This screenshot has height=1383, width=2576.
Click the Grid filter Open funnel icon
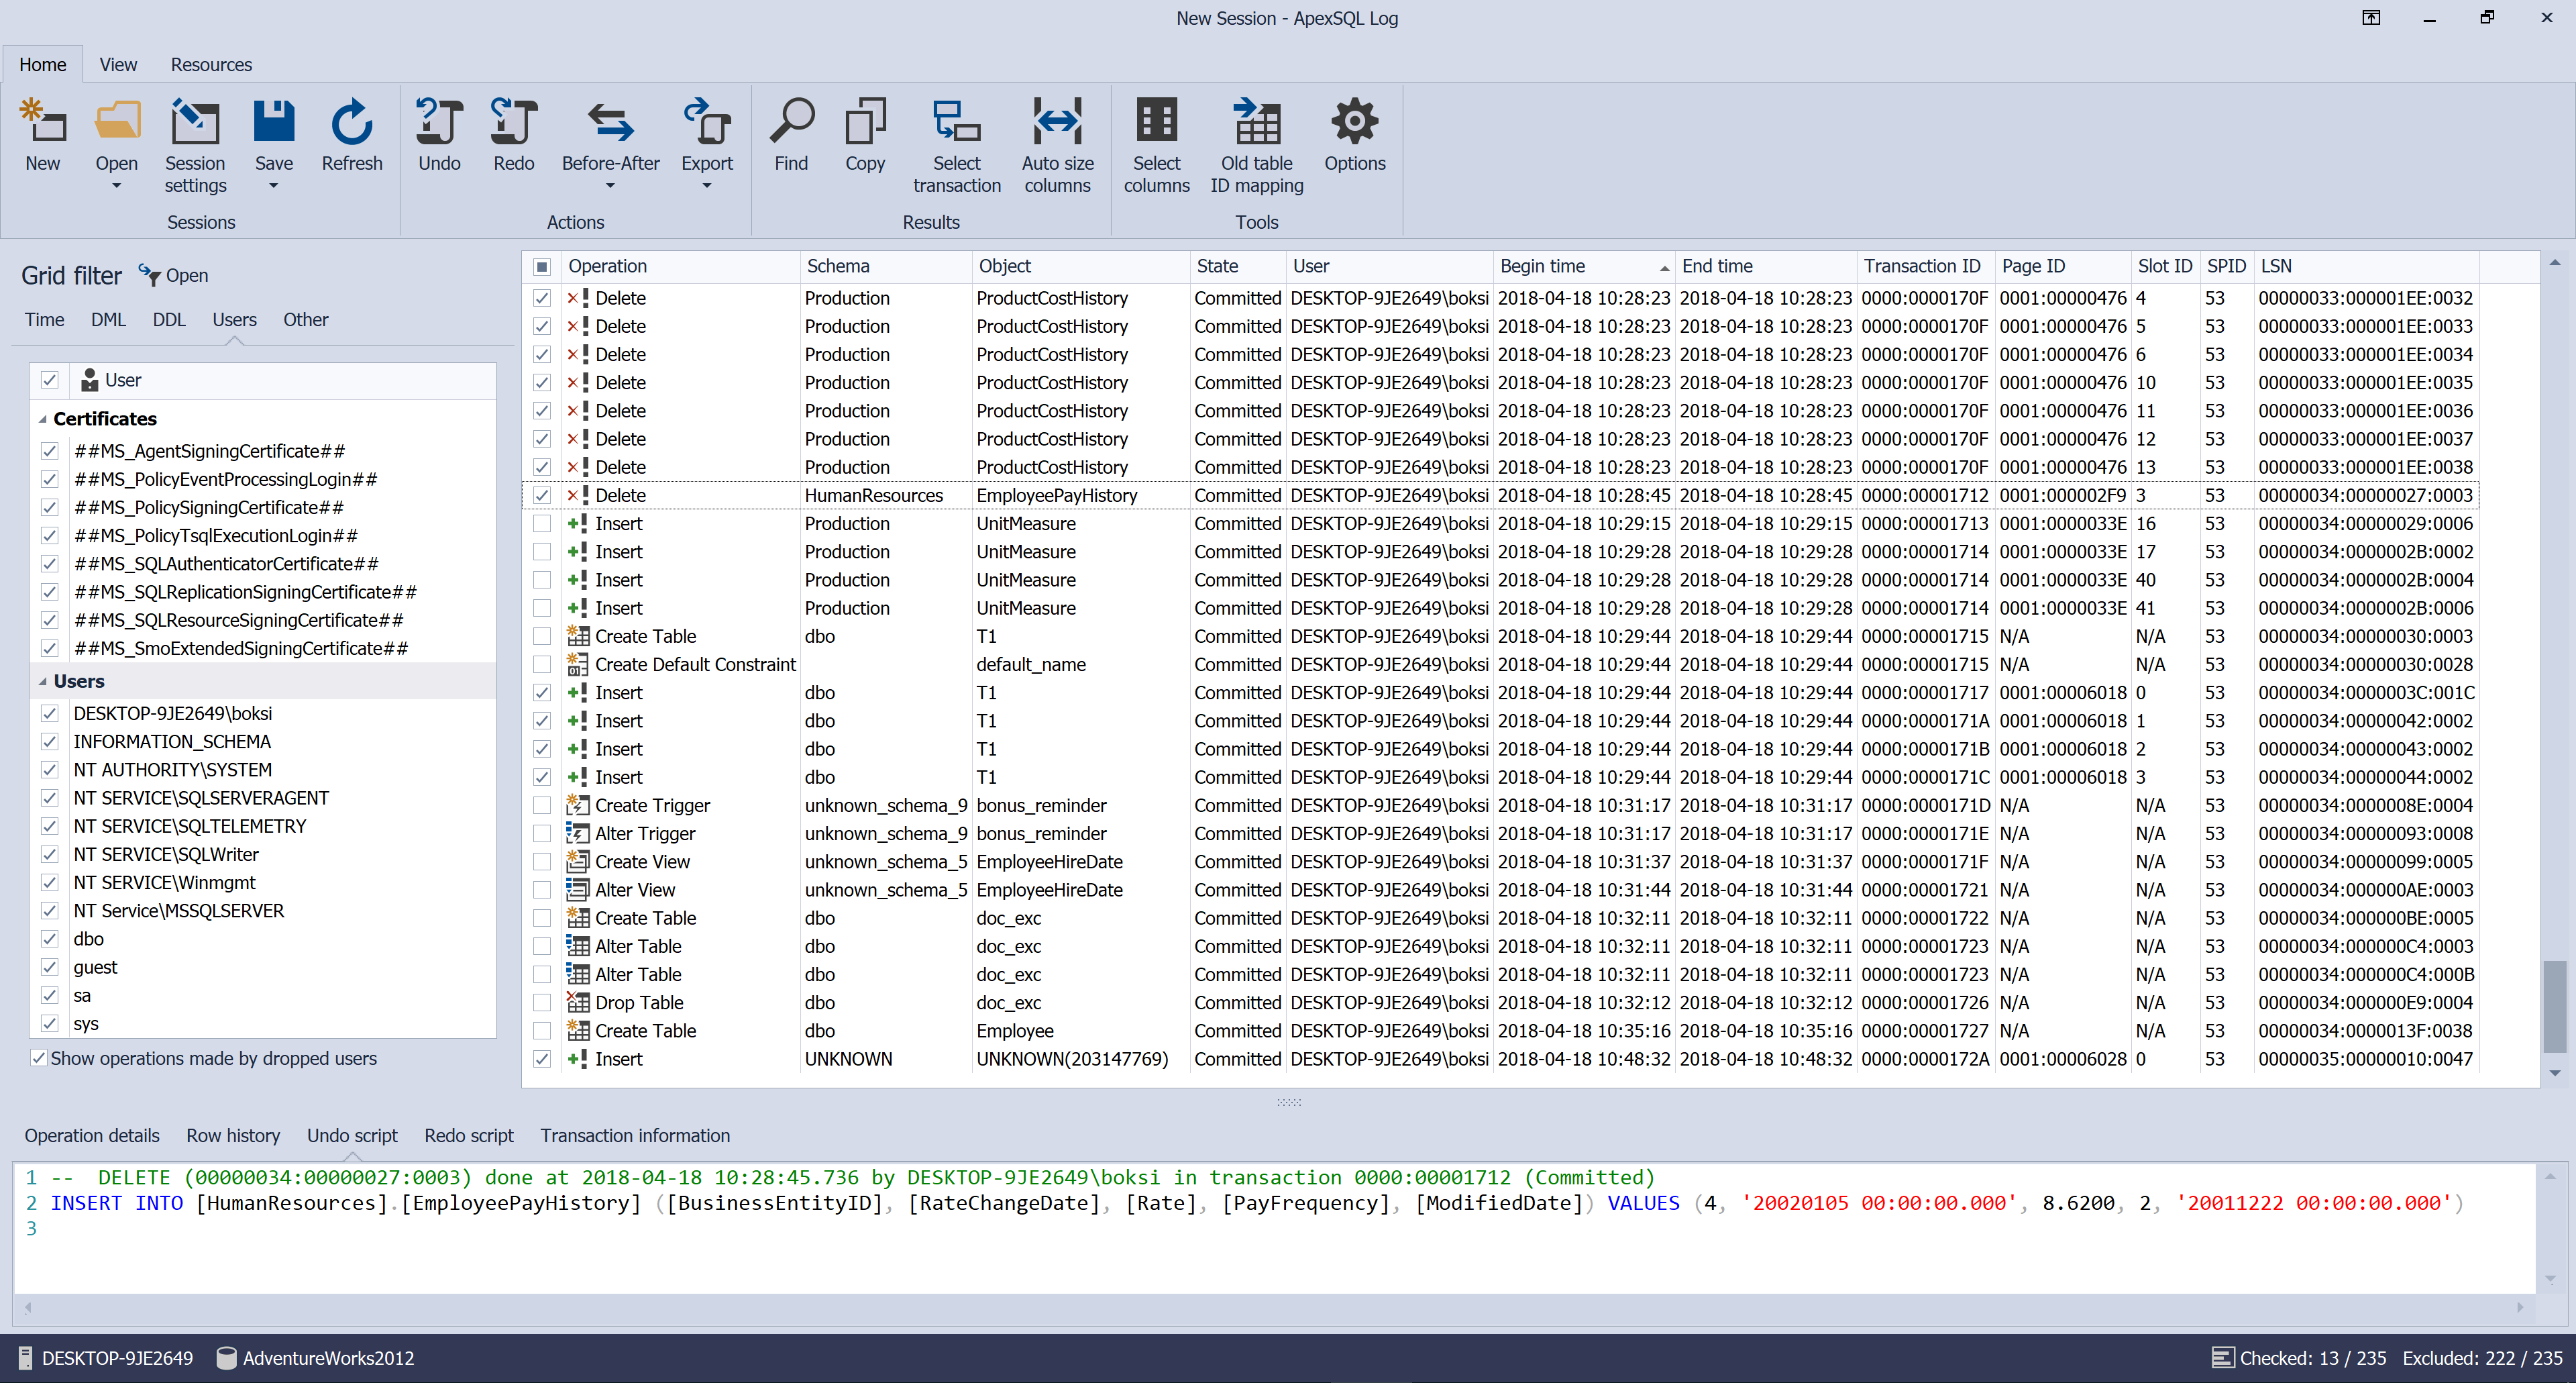(149, 275)
